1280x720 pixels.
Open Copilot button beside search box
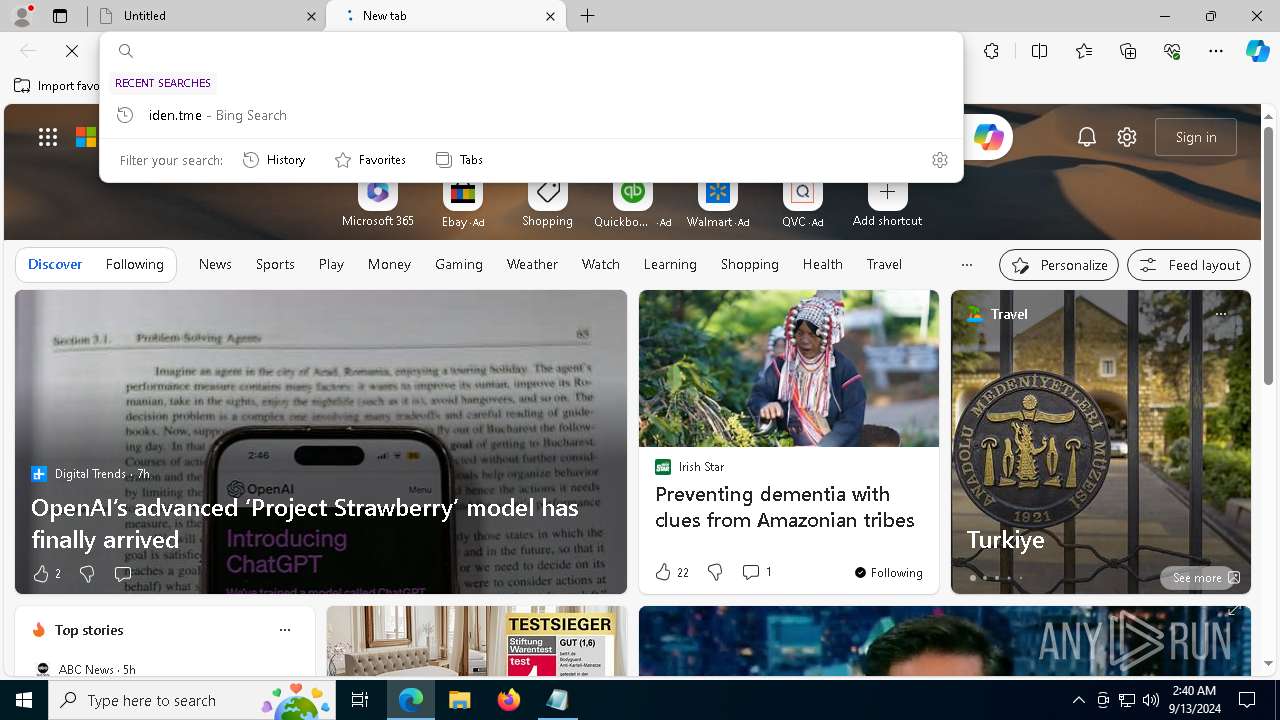point(989,137)
